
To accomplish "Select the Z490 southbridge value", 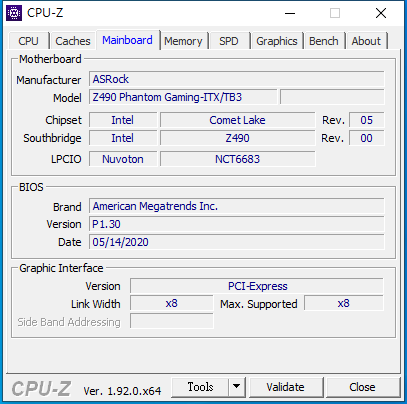I will (237, 138).
